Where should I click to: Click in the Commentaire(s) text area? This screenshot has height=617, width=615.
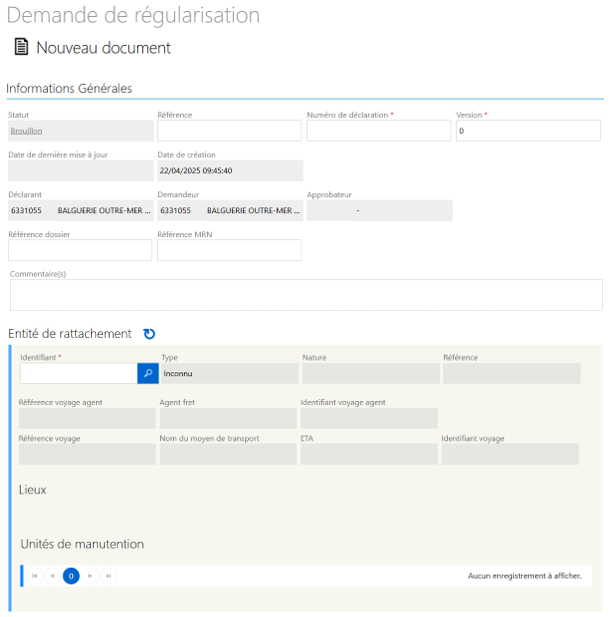click(306, 295)
